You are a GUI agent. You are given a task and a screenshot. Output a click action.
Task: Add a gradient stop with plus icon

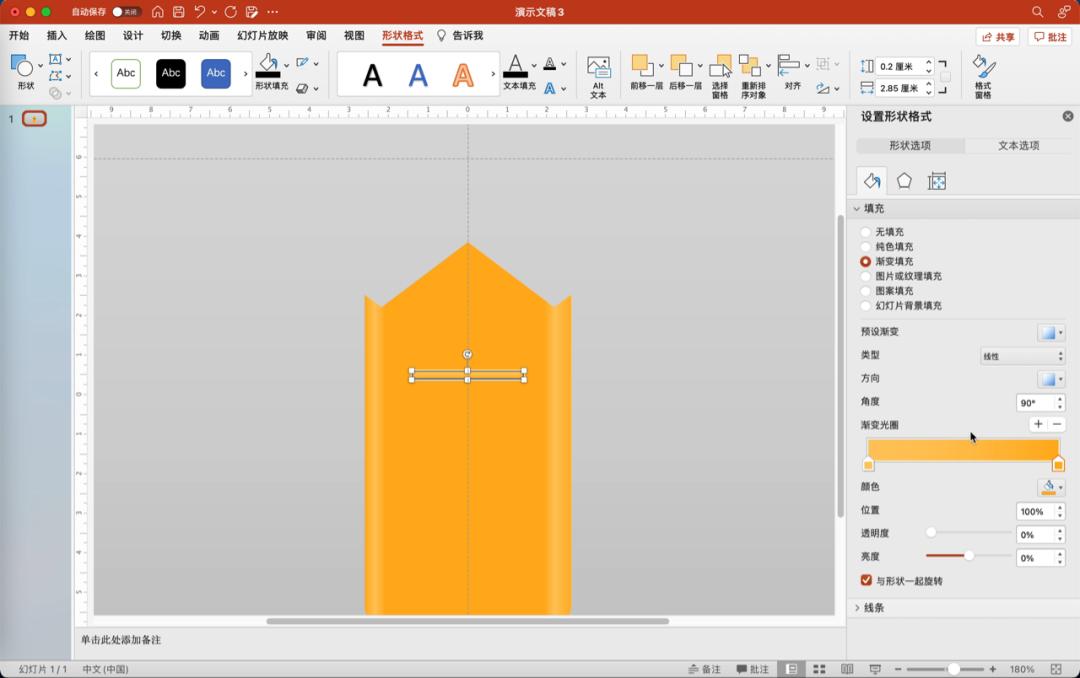pyautogui.click(x=1038, y=425)
